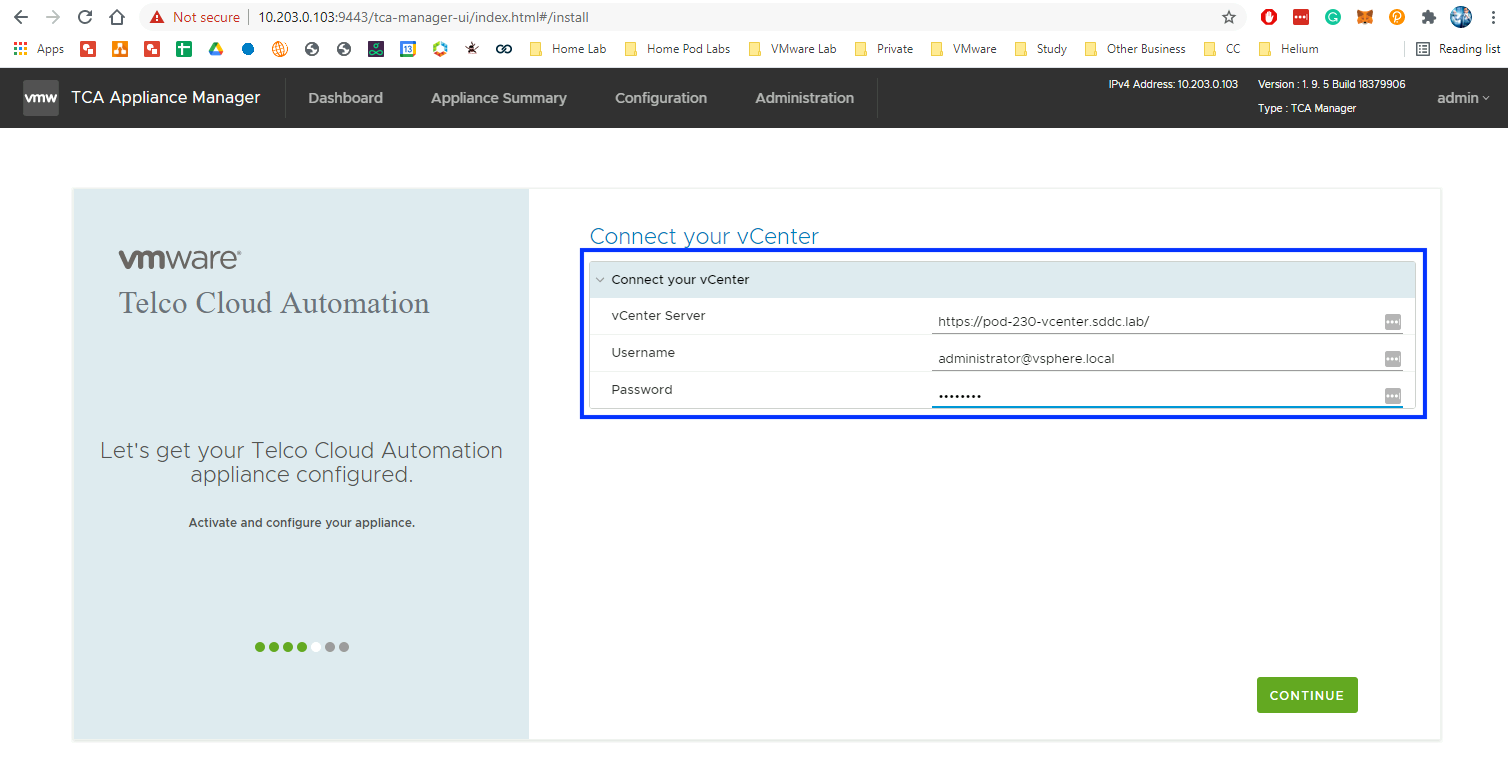Click password manager icon in vCenter Server field
The width and height of the screenshot is (1508, 758).
[x=1392, y=322]
